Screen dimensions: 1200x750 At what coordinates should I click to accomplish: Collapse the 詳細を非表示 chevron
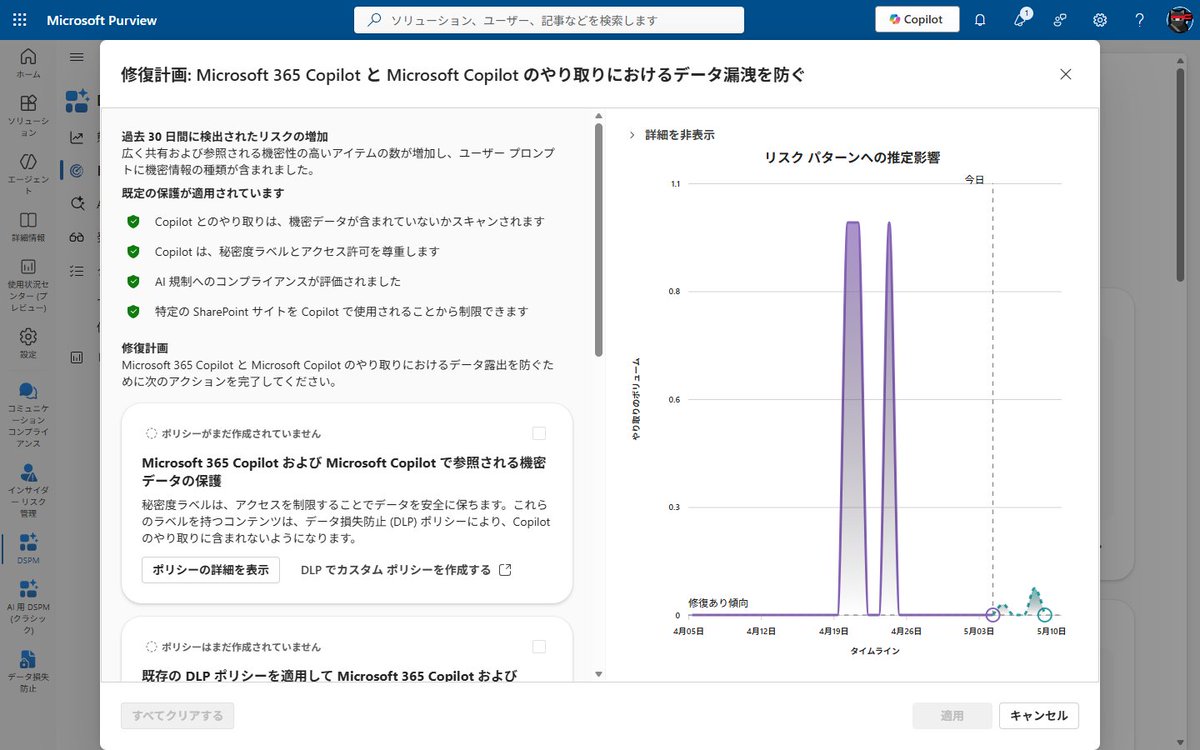(632, 135)
